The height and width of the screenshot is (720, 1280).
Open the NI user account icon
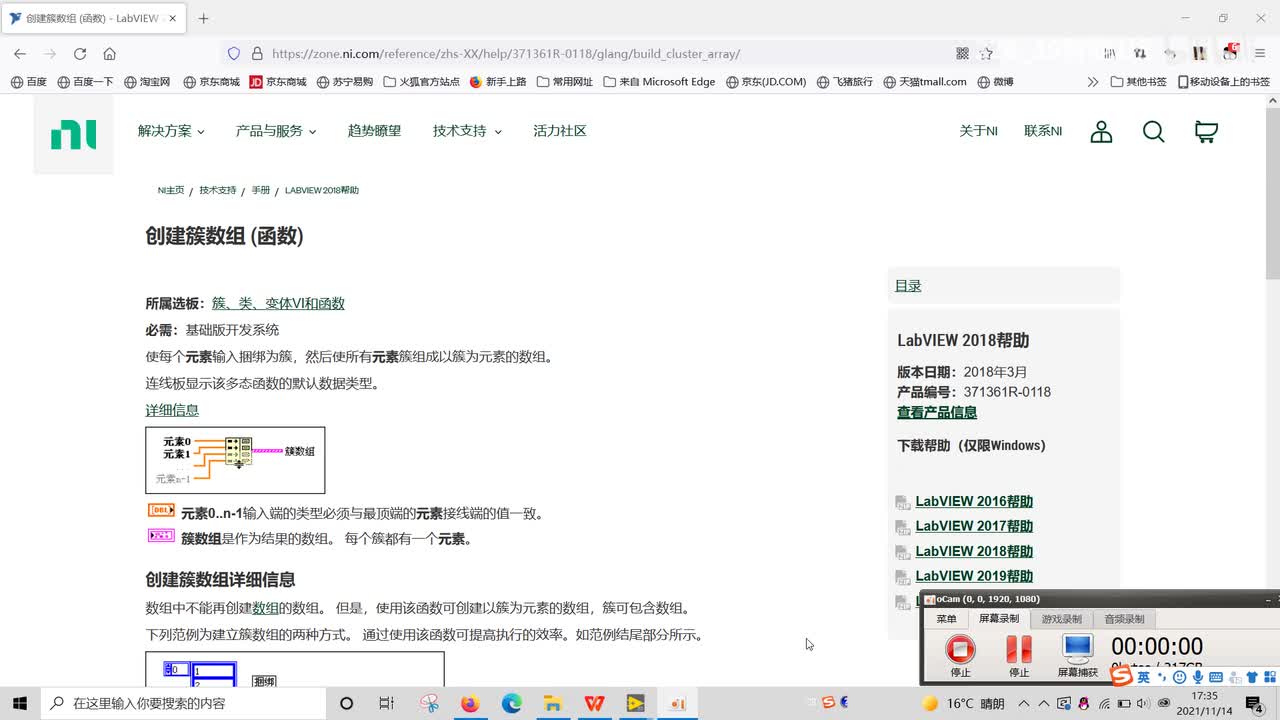pyautogui.click(x=1101, y=132)
